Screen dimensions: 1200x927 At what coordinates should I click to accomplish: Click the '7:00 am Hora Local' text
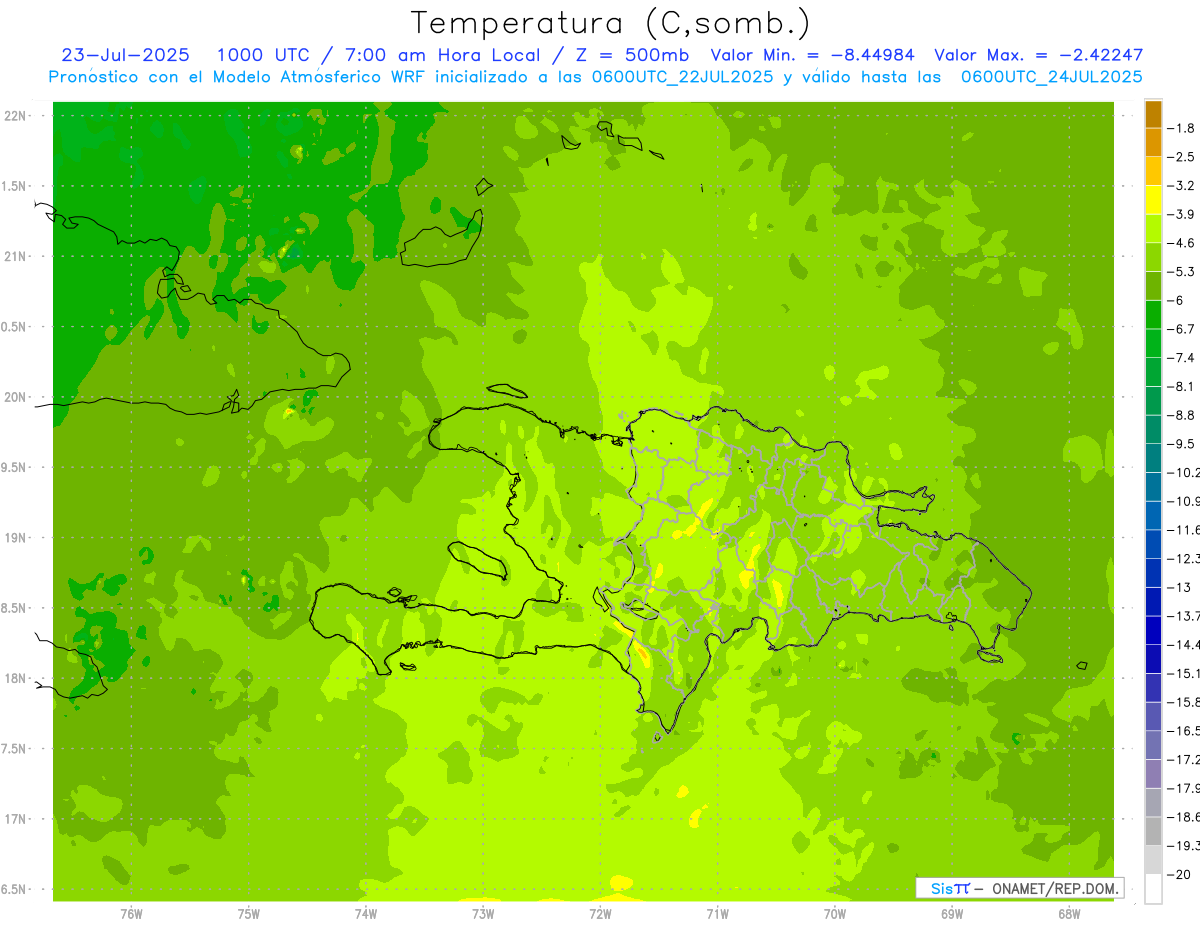[x=443, y=55]
